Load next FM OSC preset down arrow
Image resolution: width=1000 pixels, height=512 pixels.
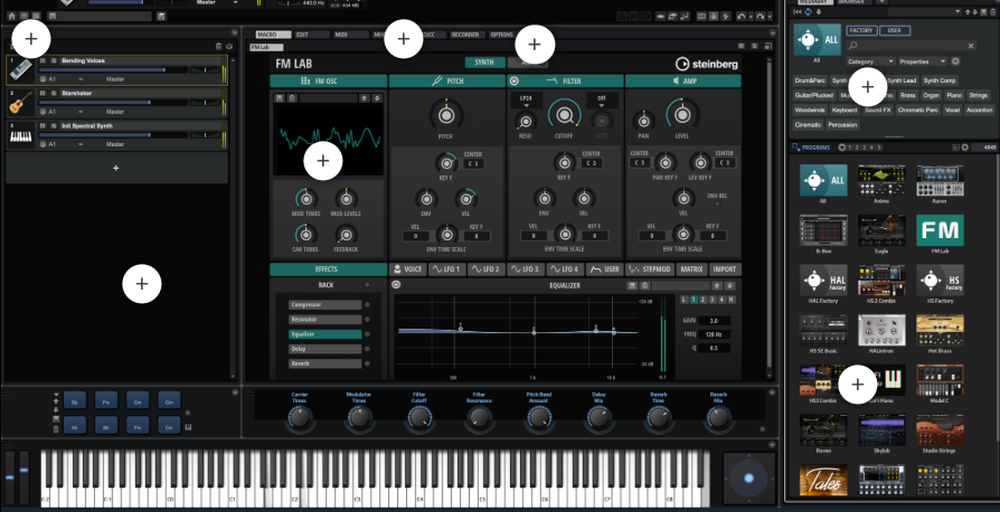(x=378, y=98)
